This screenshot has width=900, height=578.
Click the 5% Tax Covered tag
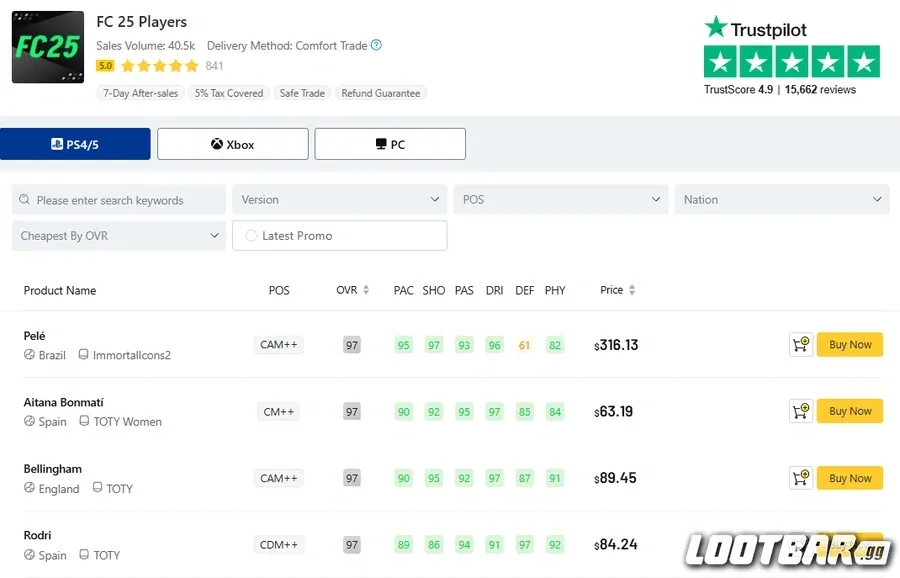[229, 93]
